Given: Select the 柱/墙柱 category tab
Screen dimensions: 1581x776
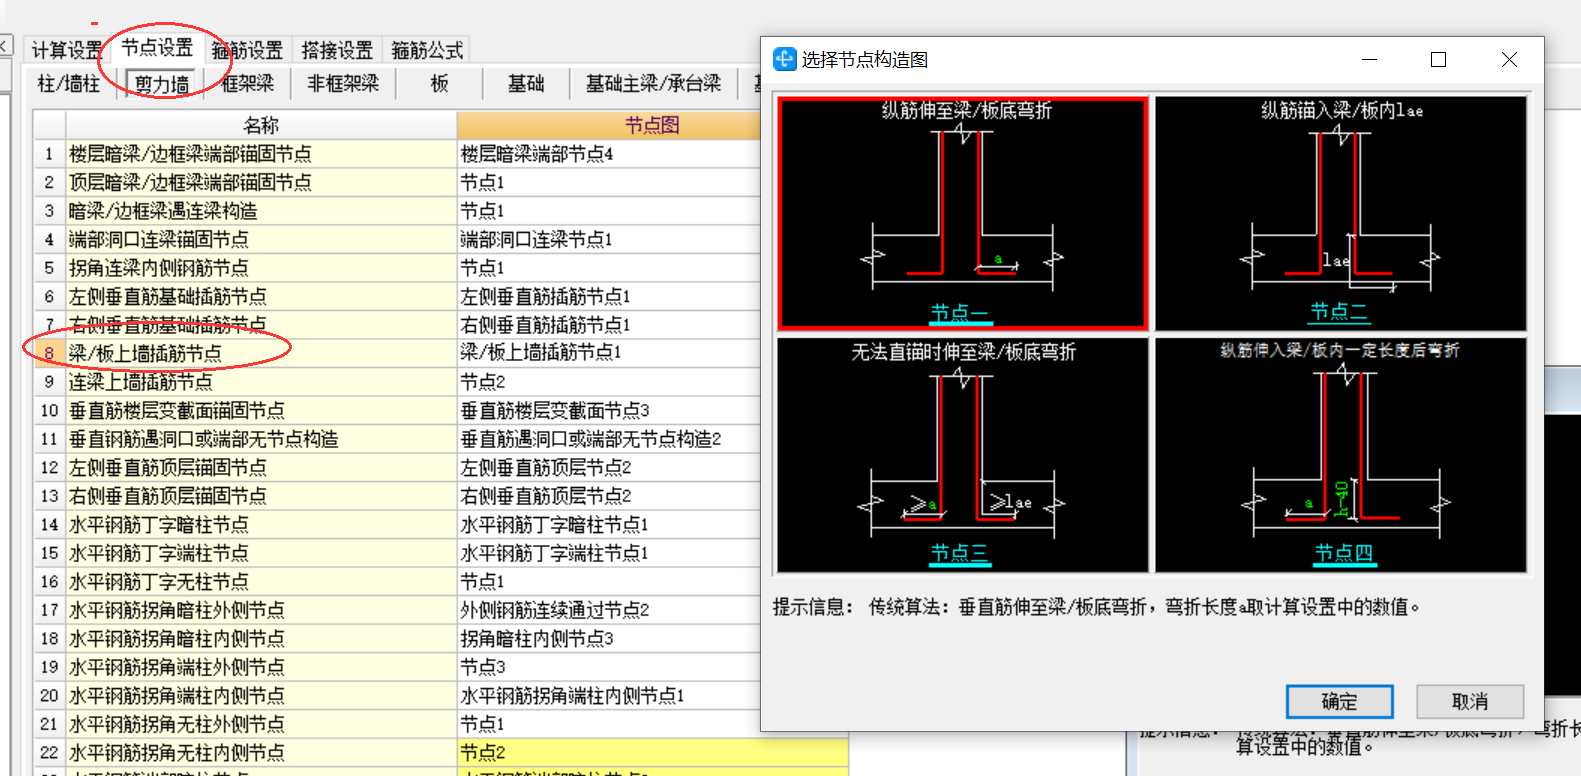Looking at the screenshot, I should tap(69, 84).
